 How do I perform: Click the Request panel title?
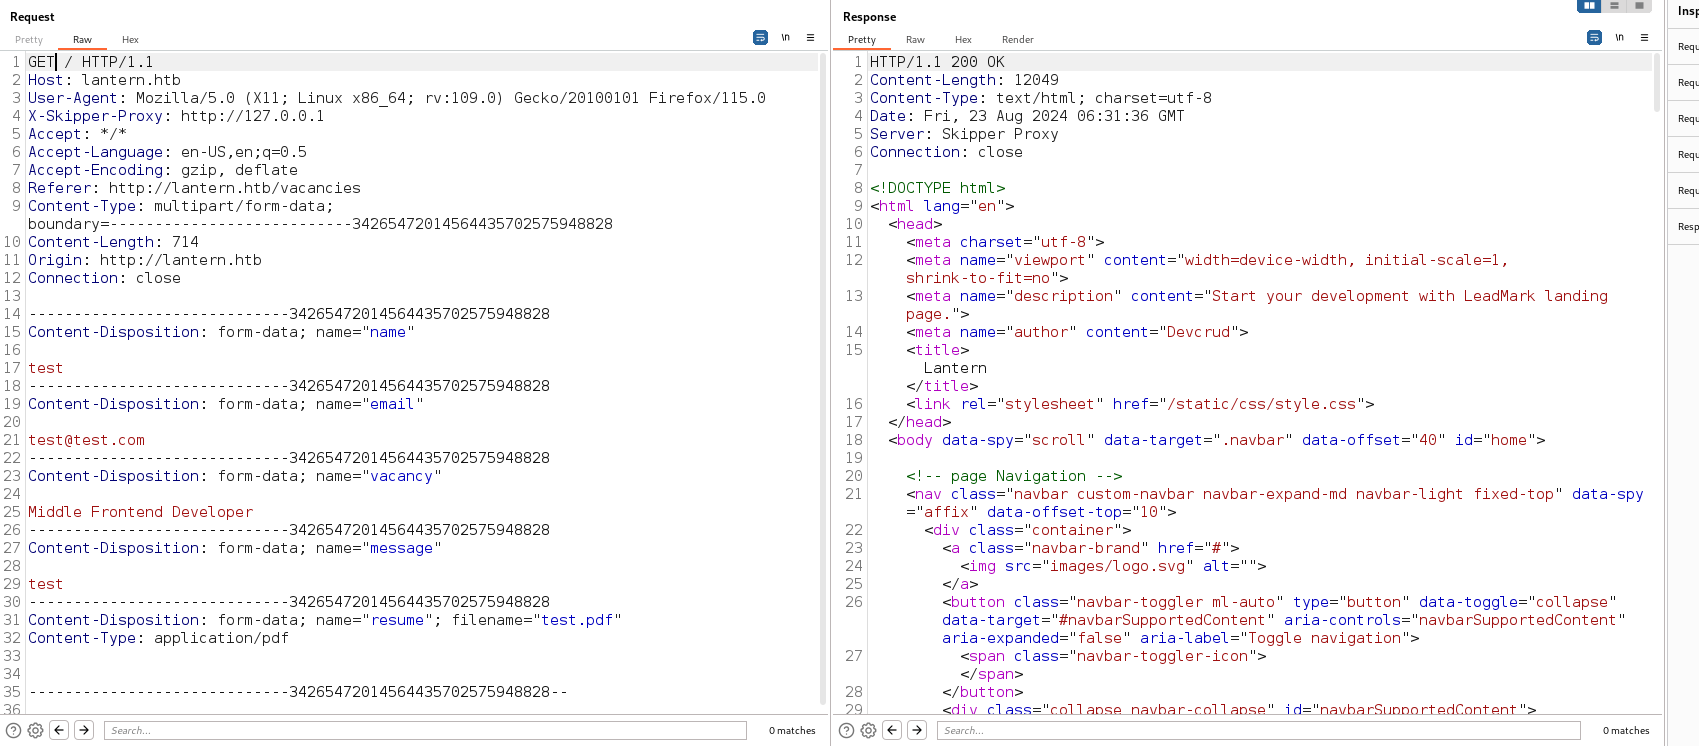[x=32, y=17]
